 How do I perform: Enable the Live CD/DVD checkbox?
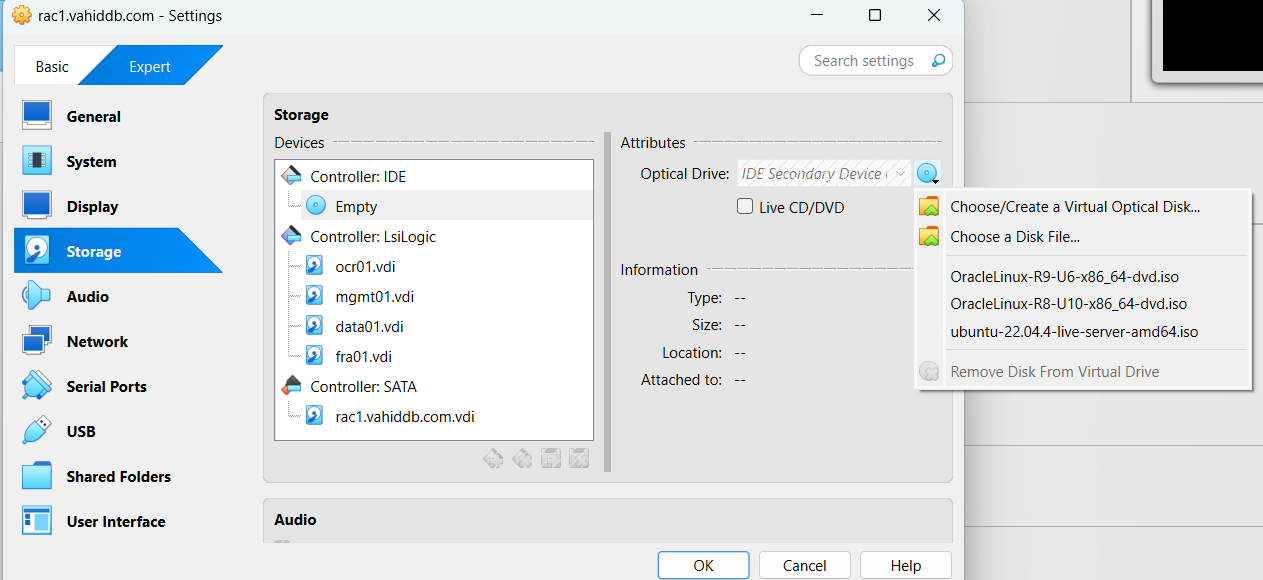point(745,207)
